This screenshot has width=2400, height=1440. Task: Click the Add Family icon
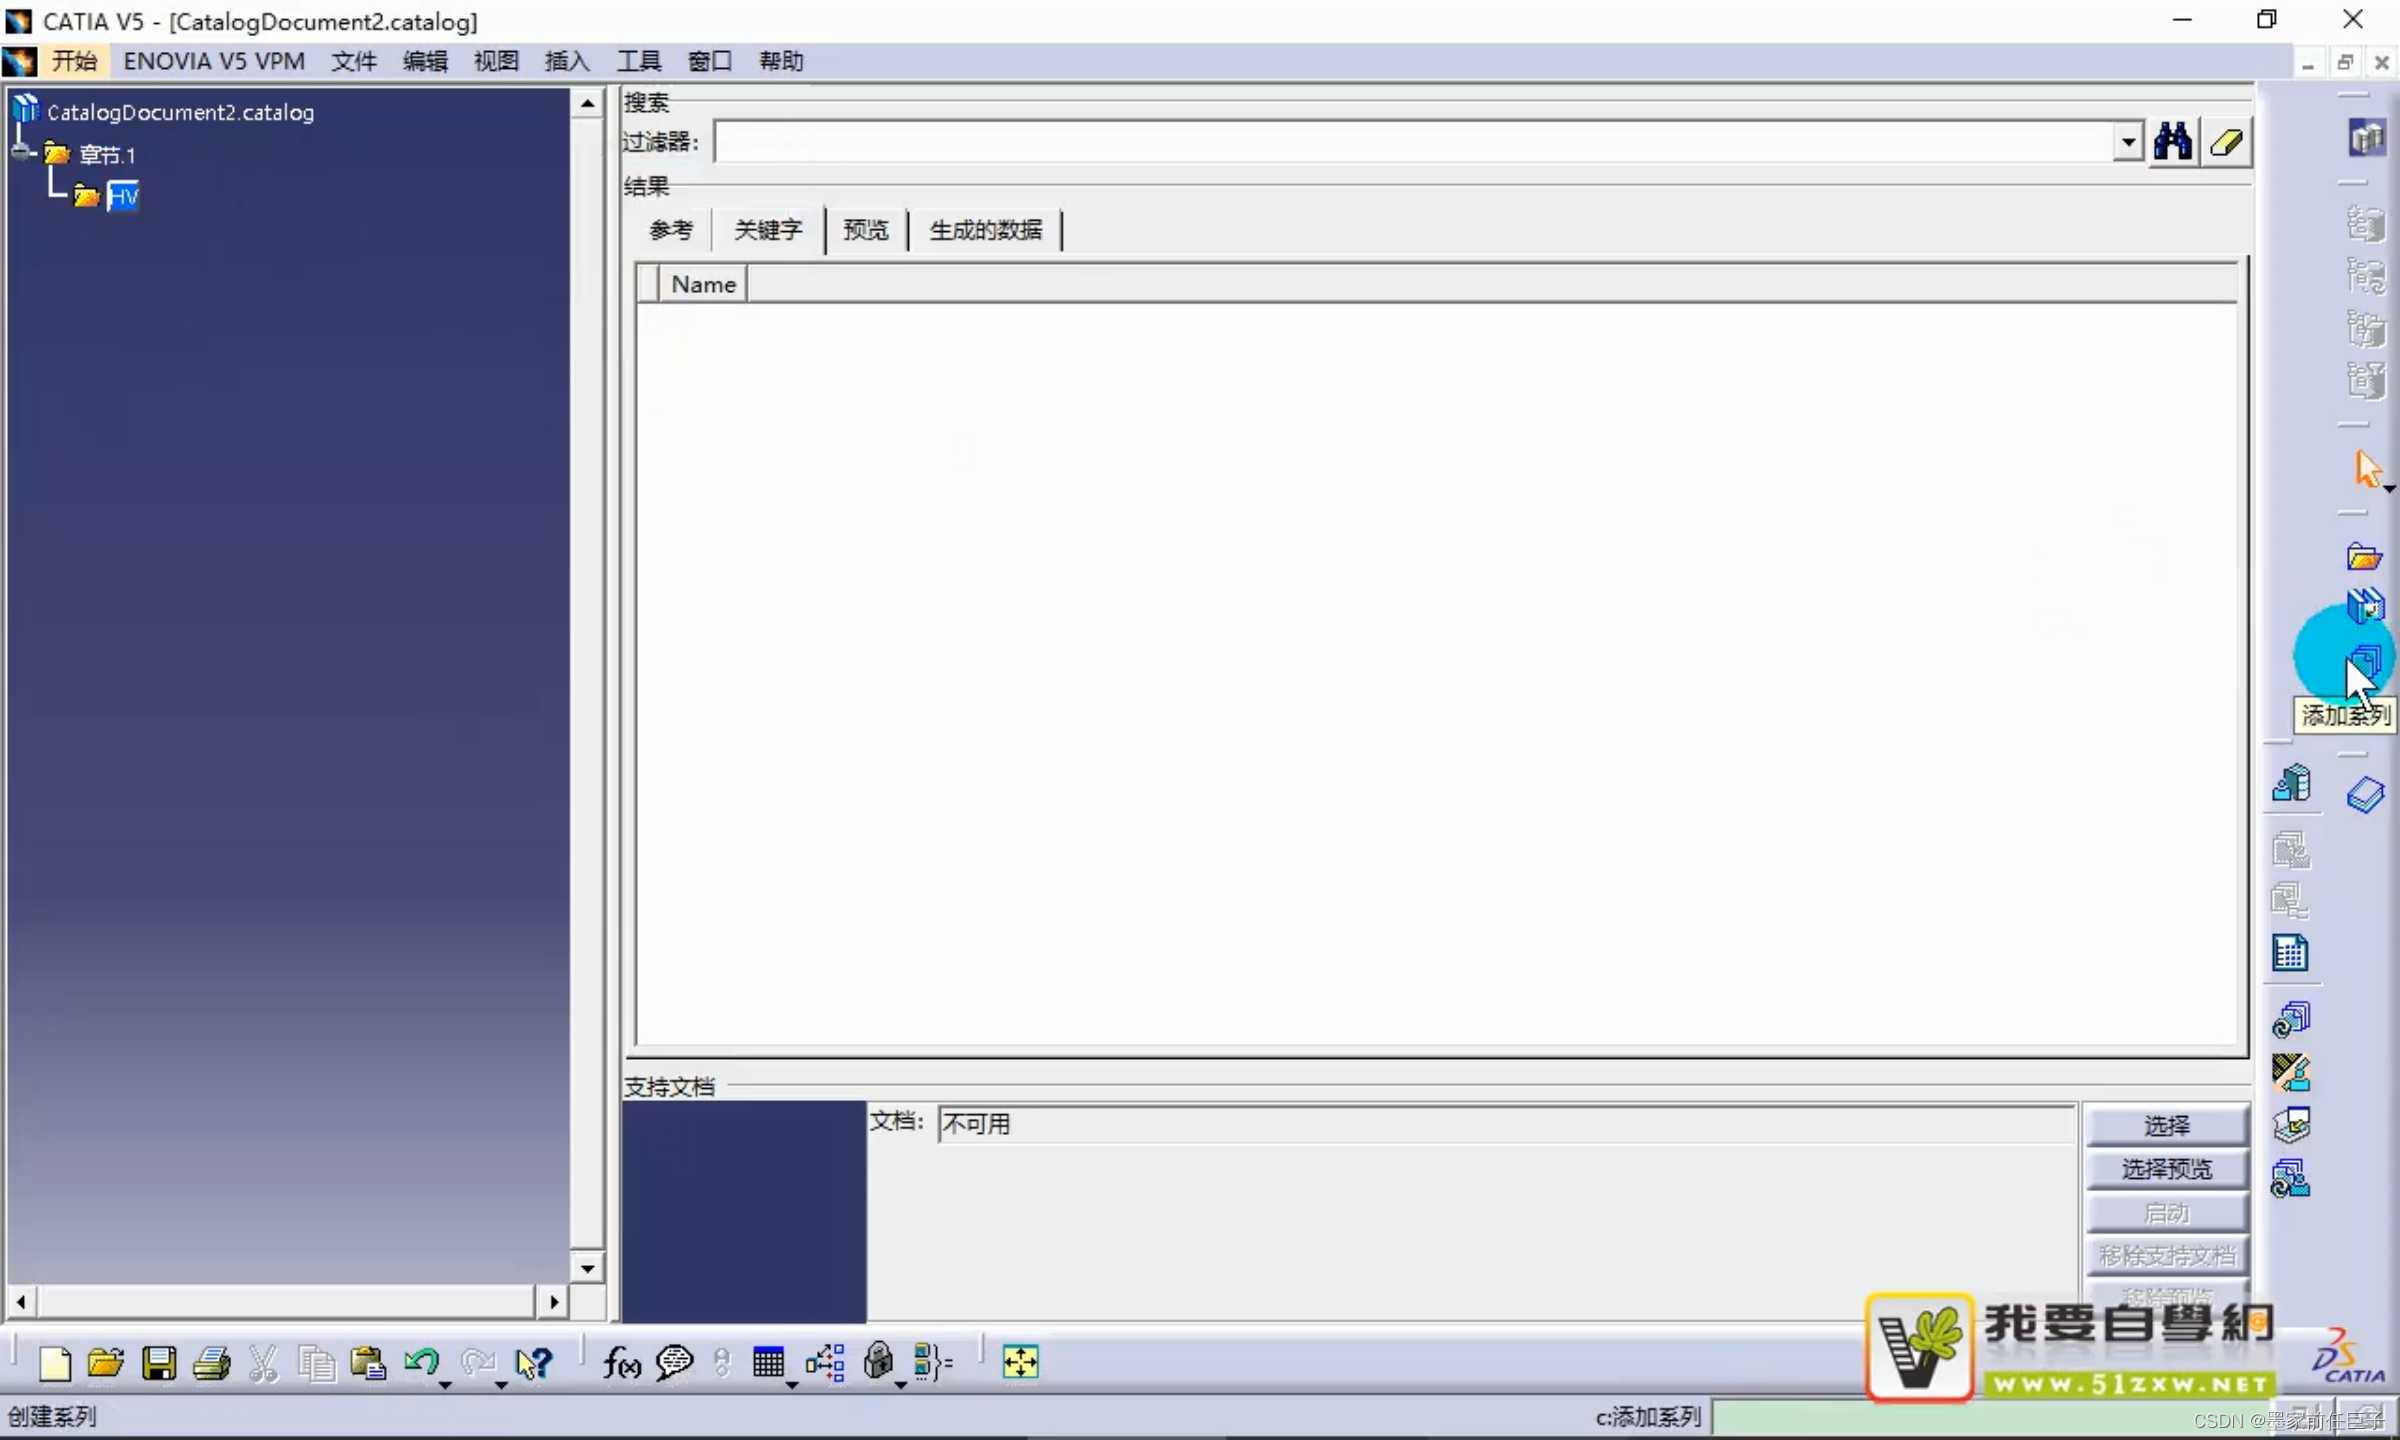click(x=2365, y=660)
